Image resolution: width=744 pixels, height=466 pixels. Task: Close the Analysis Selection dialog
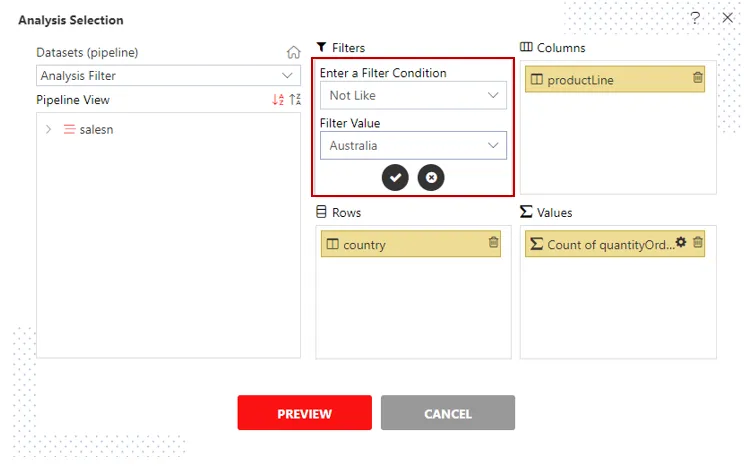[727, 18]
